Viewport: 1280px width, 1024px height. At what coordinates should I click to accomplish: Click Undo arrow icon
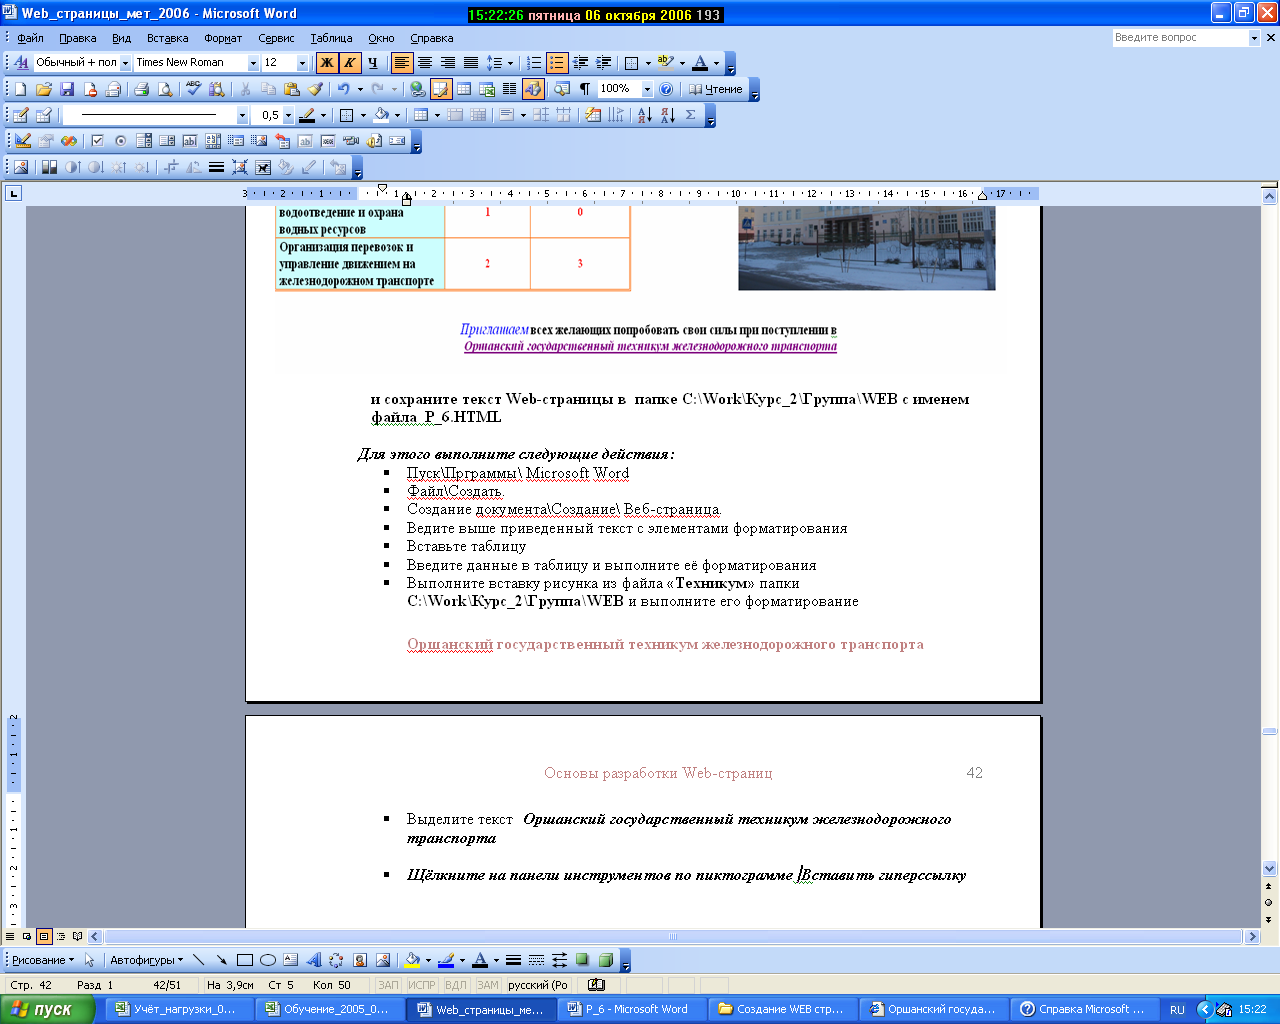click(343, 89)
